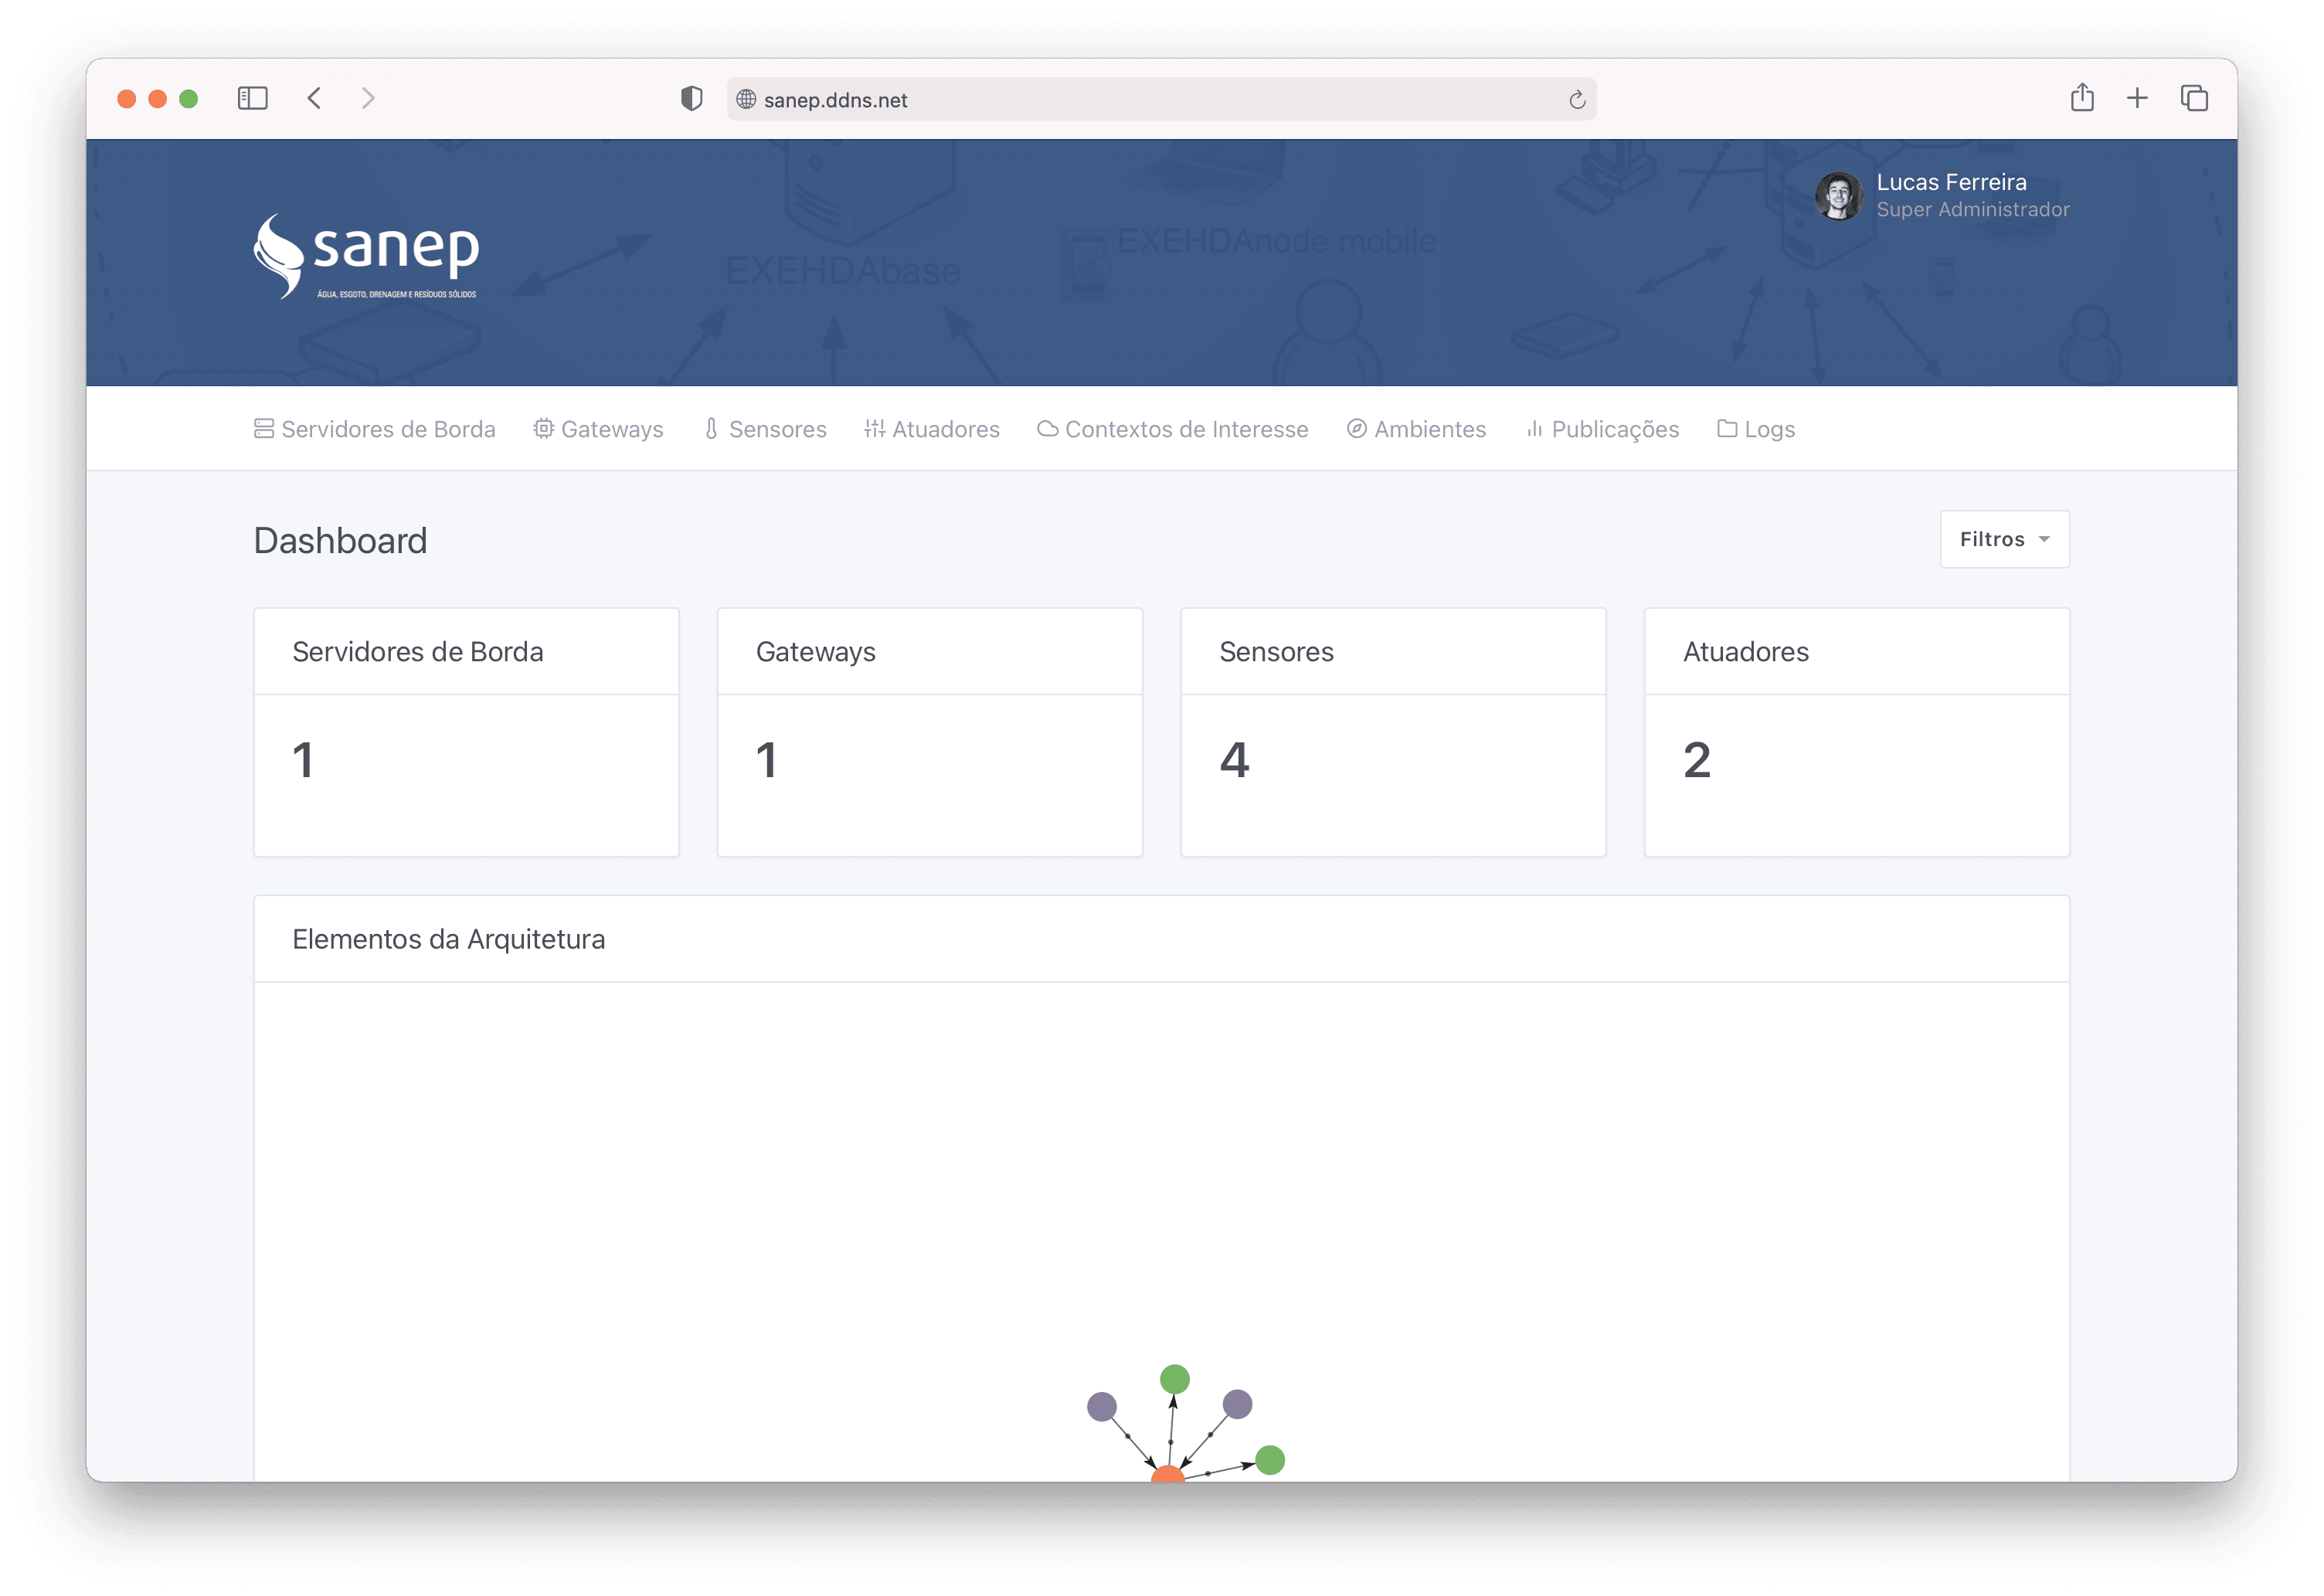Open the Gateways menu item
The height and width of the screenshot is (1596, 2324).
point(598,429)
